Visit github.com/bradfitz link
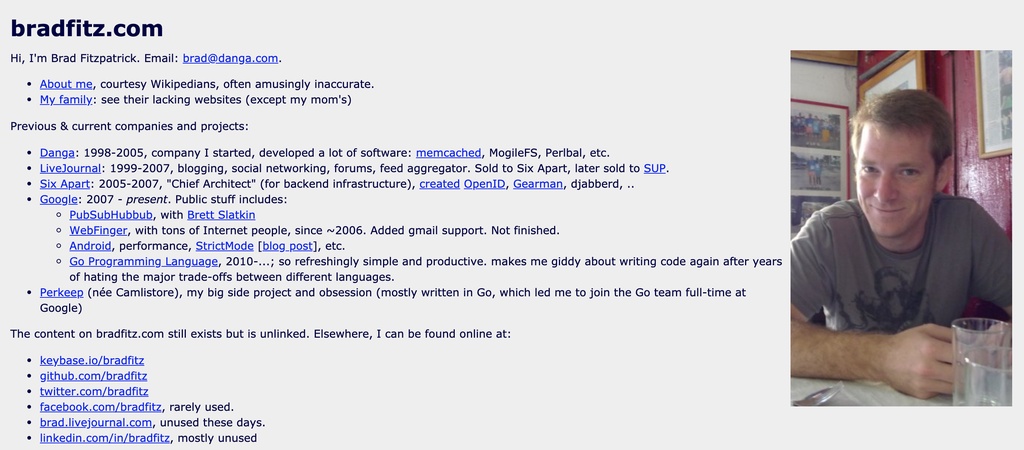This screenshot has width=1024, height=450. 93,376
